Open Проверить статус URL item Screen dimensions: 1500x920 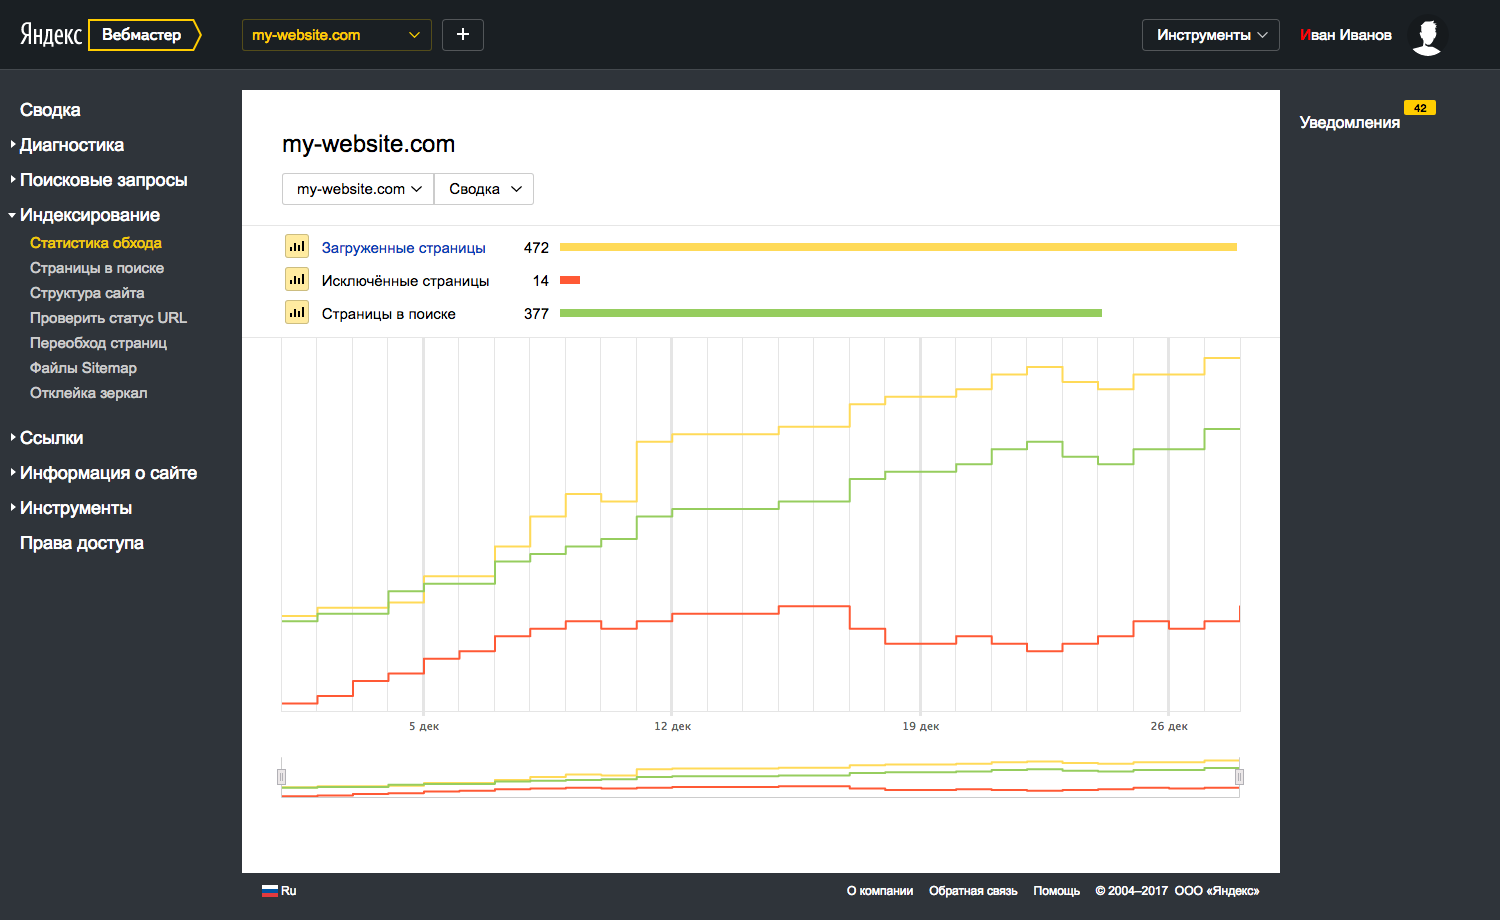(x=108, y=318)
